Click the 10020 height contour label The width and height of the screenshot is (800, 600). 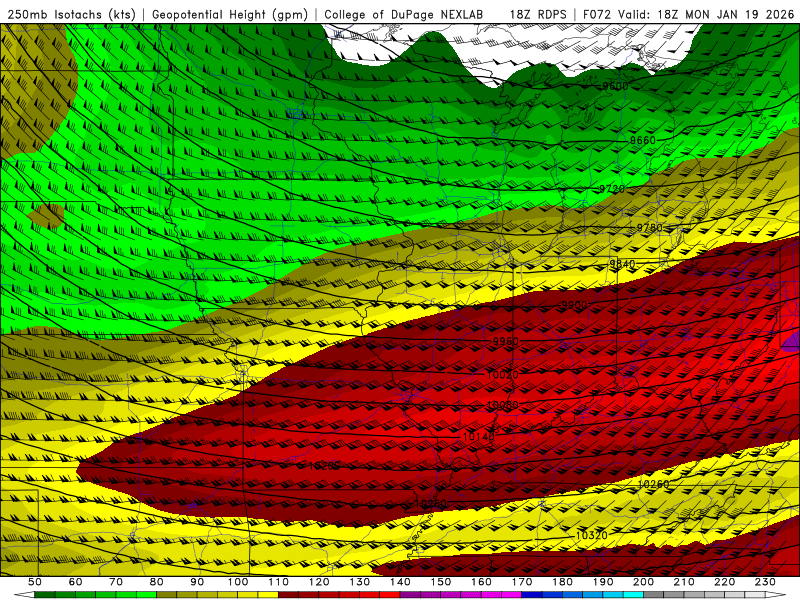(503, 375)
